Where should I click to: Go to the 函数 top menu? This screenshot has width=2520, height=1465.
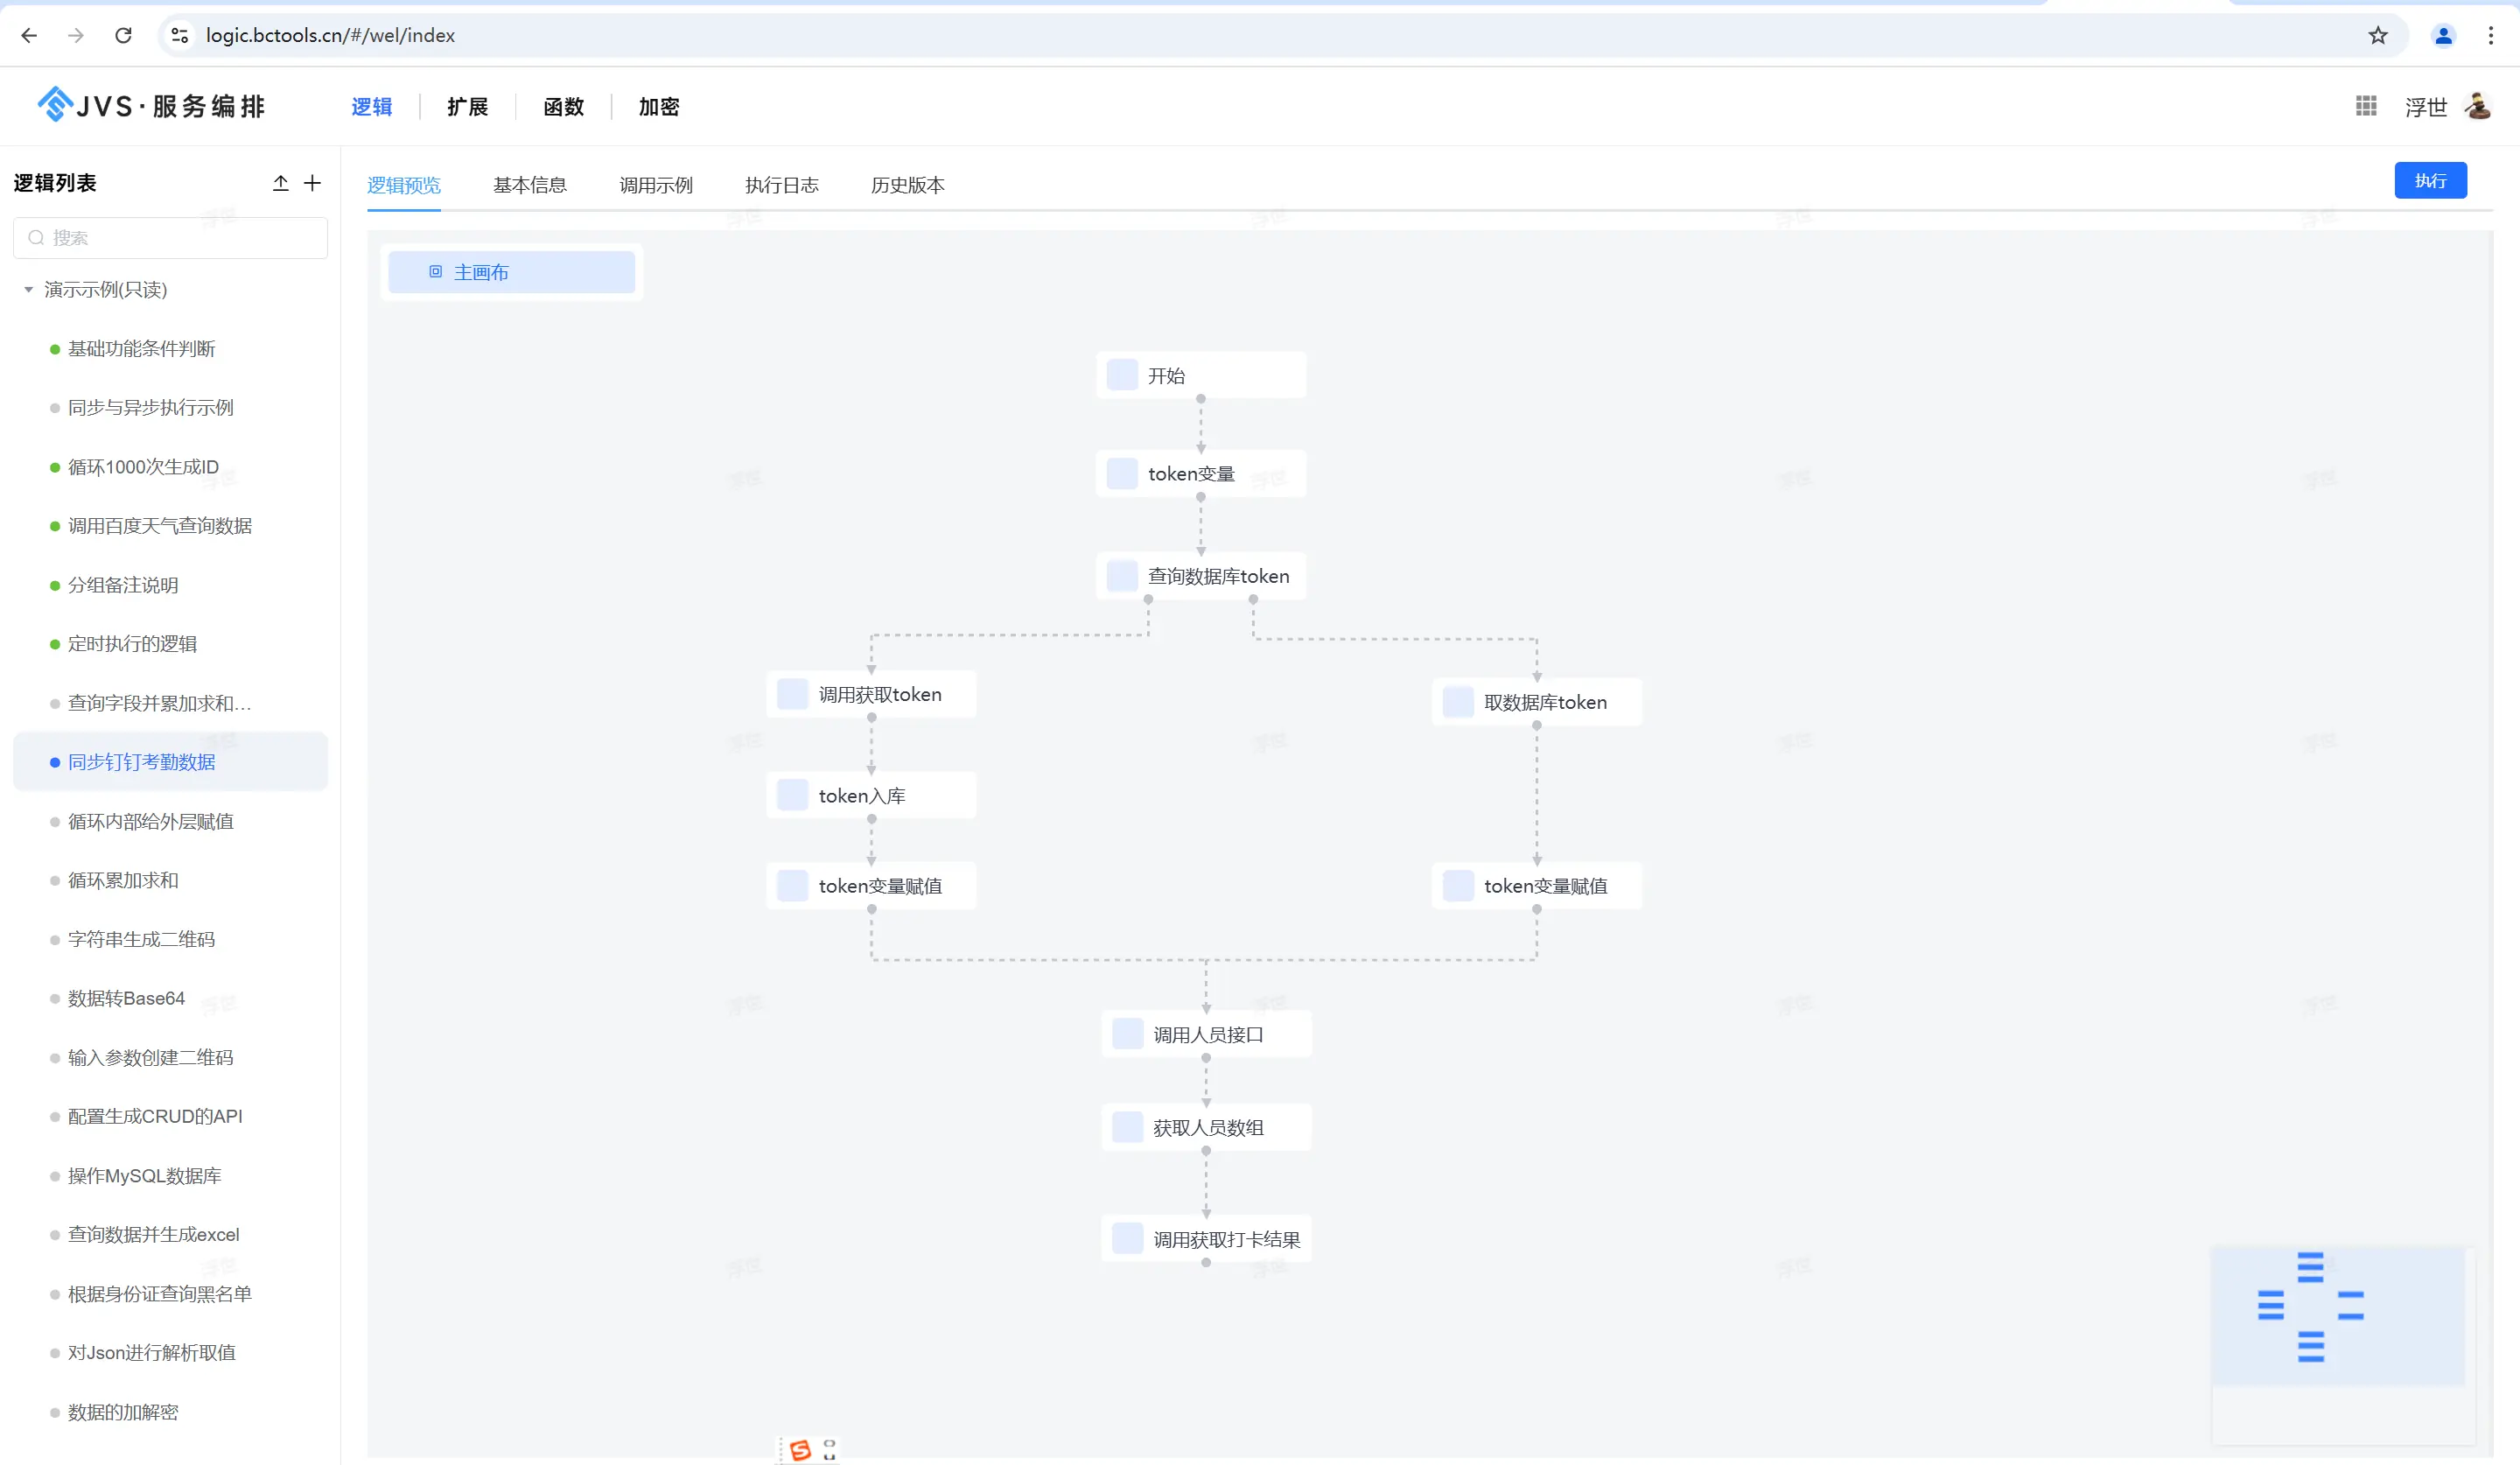563,107
